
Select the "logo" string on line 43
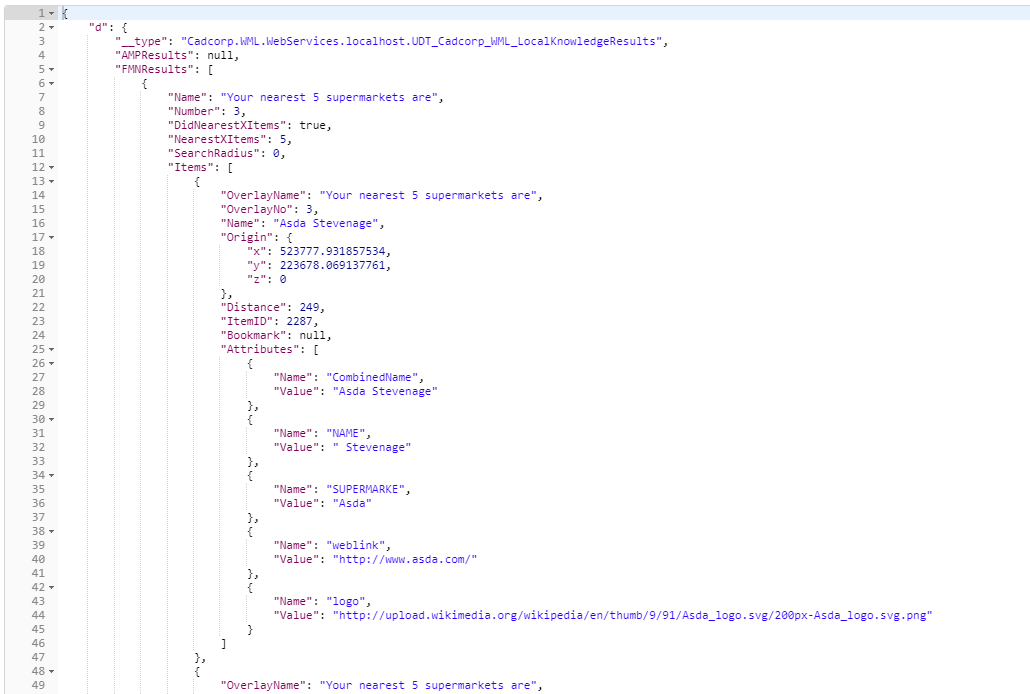click(x=346, y=601)
